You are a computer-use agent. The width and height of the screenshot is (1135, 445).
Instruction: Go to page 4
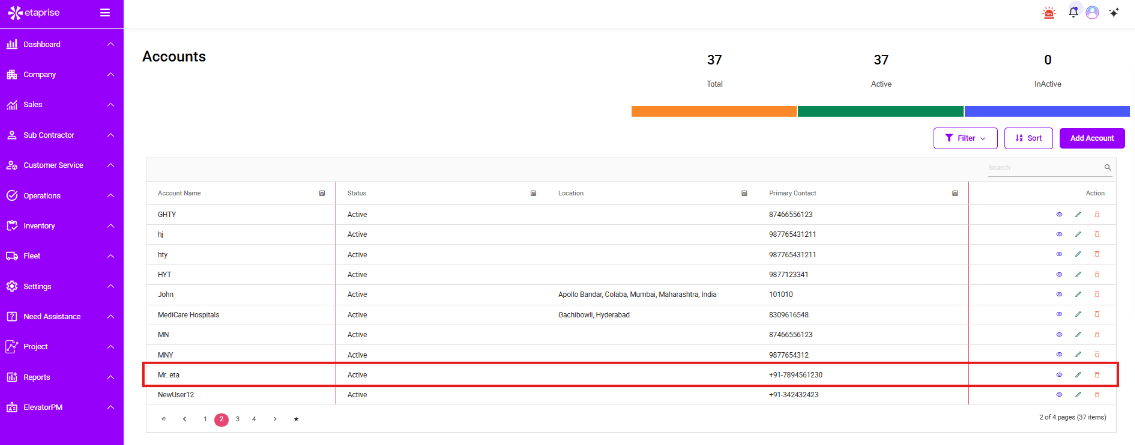[253, 419]
